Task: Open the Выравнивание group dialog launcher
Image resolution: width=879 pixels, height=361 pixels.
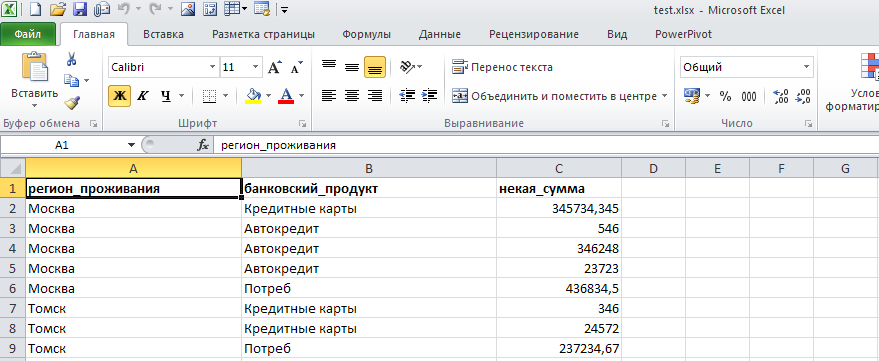Action: 665,123
